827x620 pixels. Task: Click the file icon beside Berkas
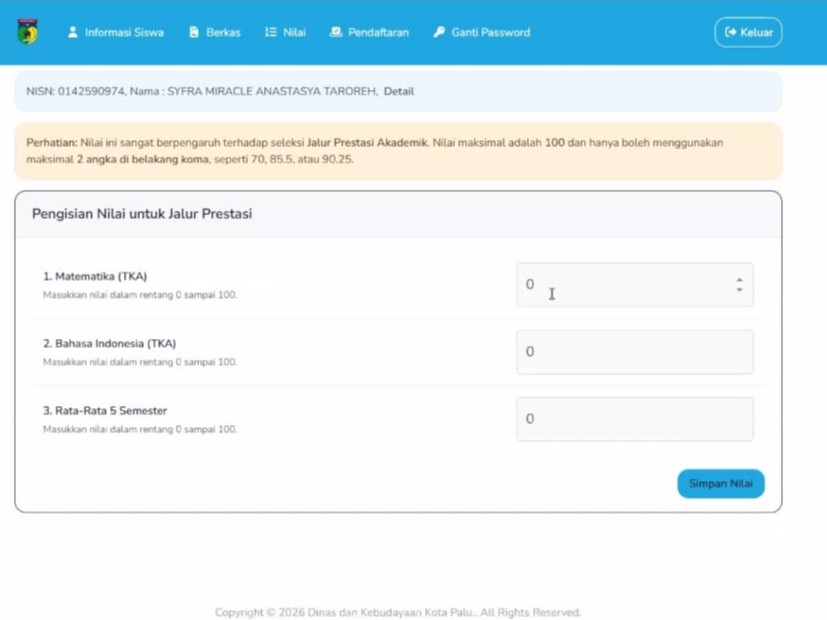[x=194, y=32]
